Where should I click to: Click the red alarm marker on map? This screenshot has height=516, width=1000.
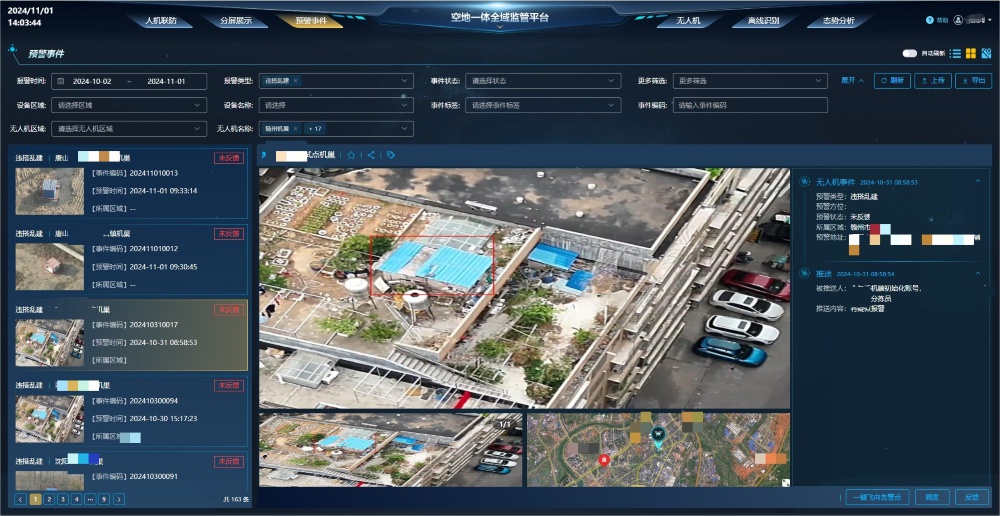point(603,459)
